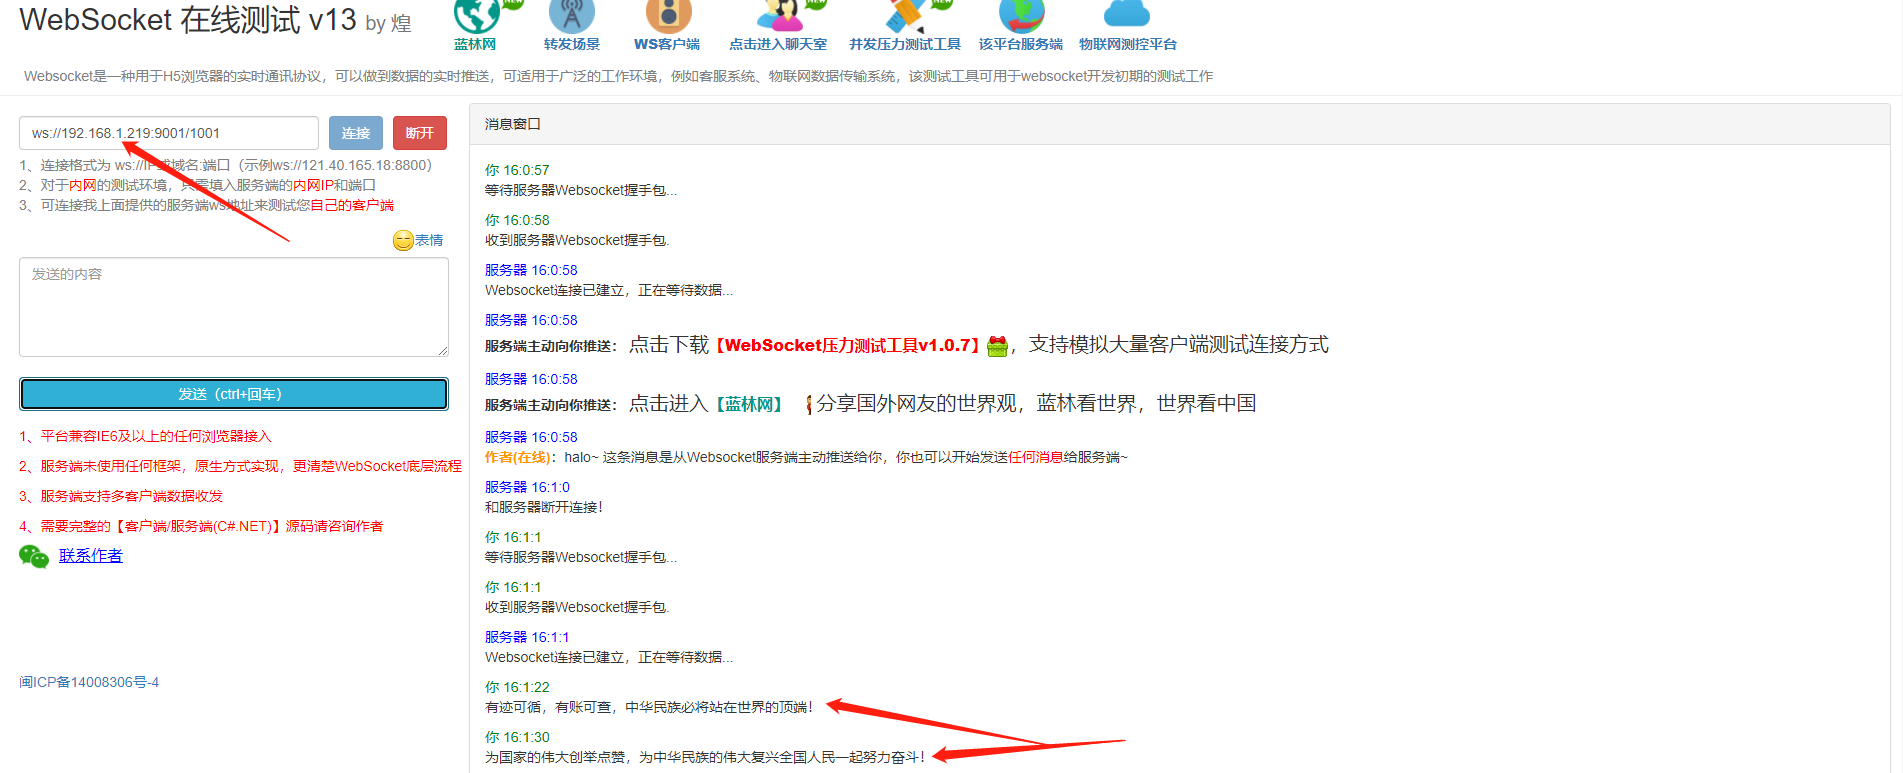
Task: Click the 和服务器断开连接! message
Action: point(544,507)
